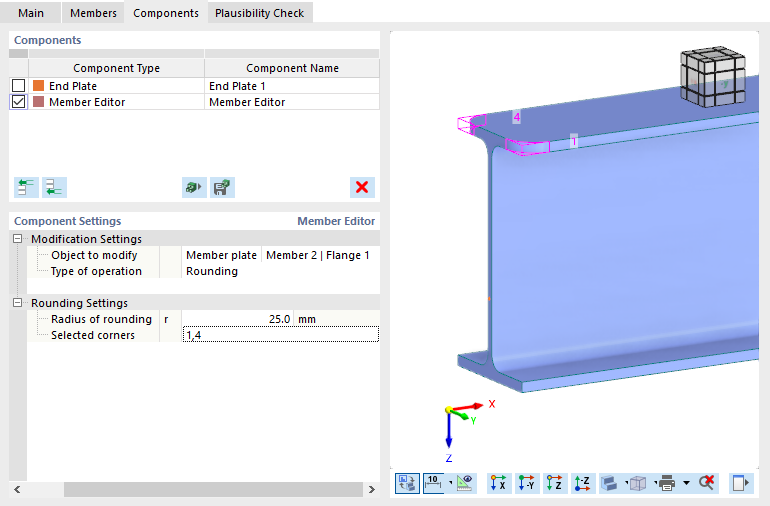770x506 pixels.
Task: Toggle dimensions display icon labeled 10
Action: 433,483
